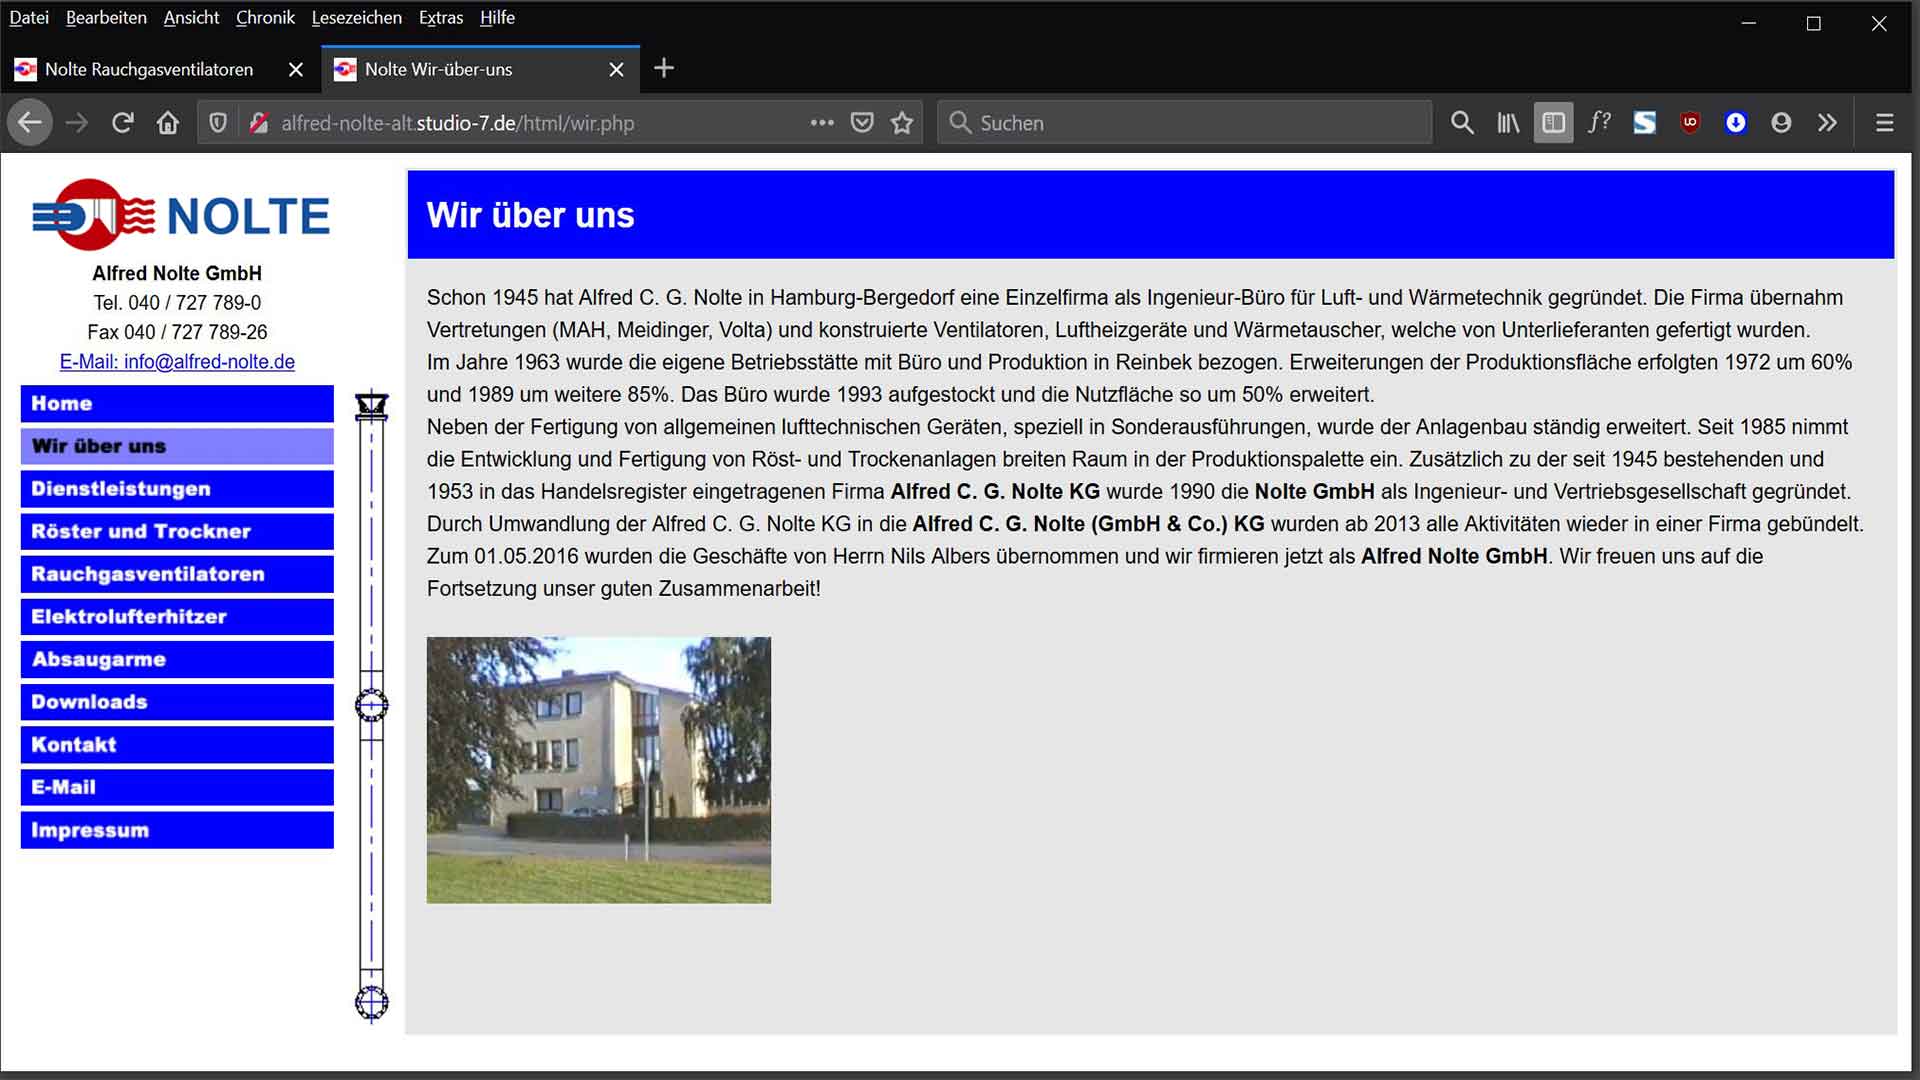Open the Ansicht menu

pos(191,18)
